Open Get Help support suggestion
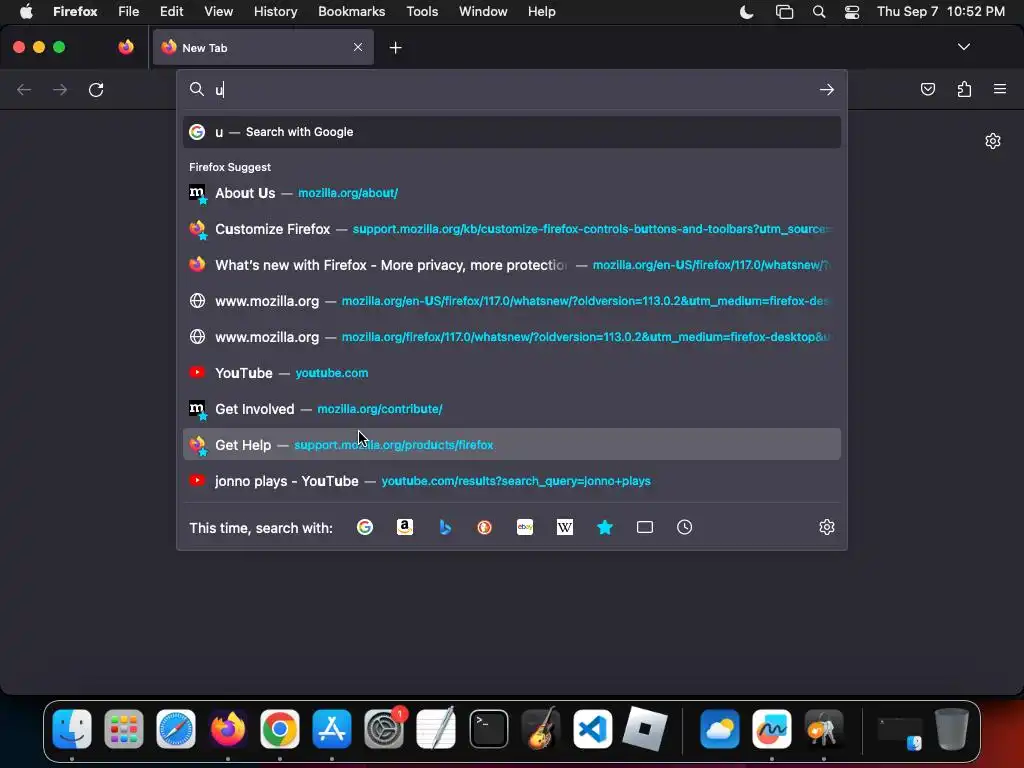This screenshot has width=1024, height=768. [x=512, y=445]
